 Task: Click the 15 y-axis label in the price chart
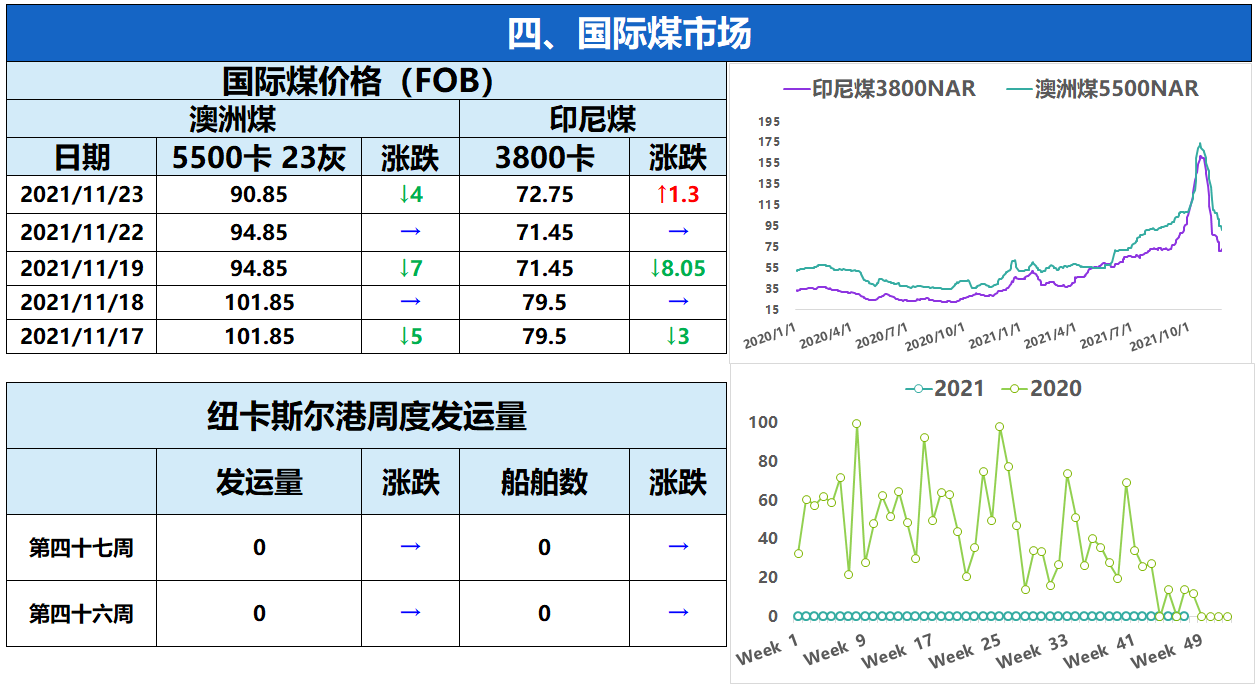772,309
